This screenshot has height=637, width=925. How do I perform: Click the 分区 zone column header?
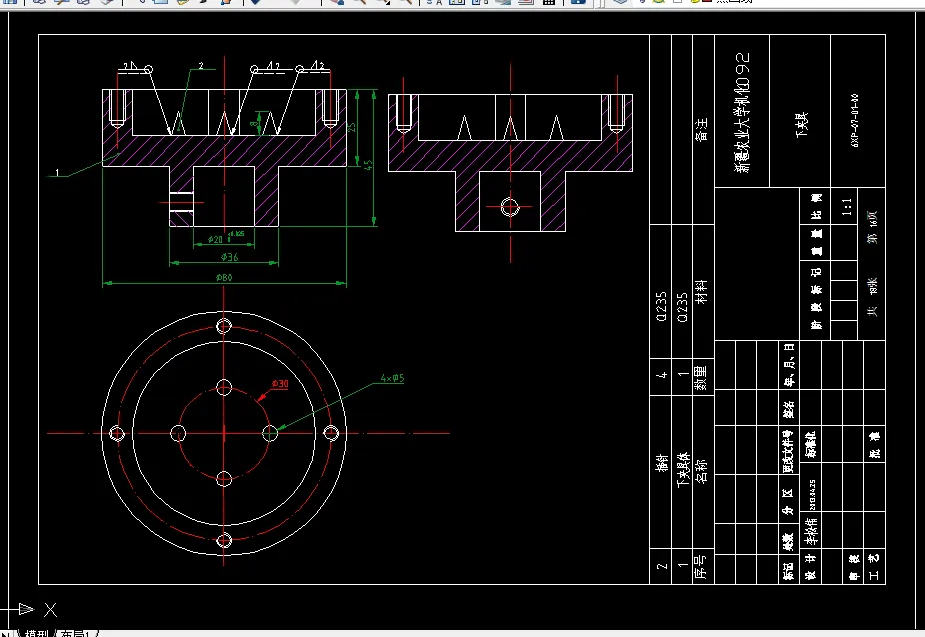[788, 502]
